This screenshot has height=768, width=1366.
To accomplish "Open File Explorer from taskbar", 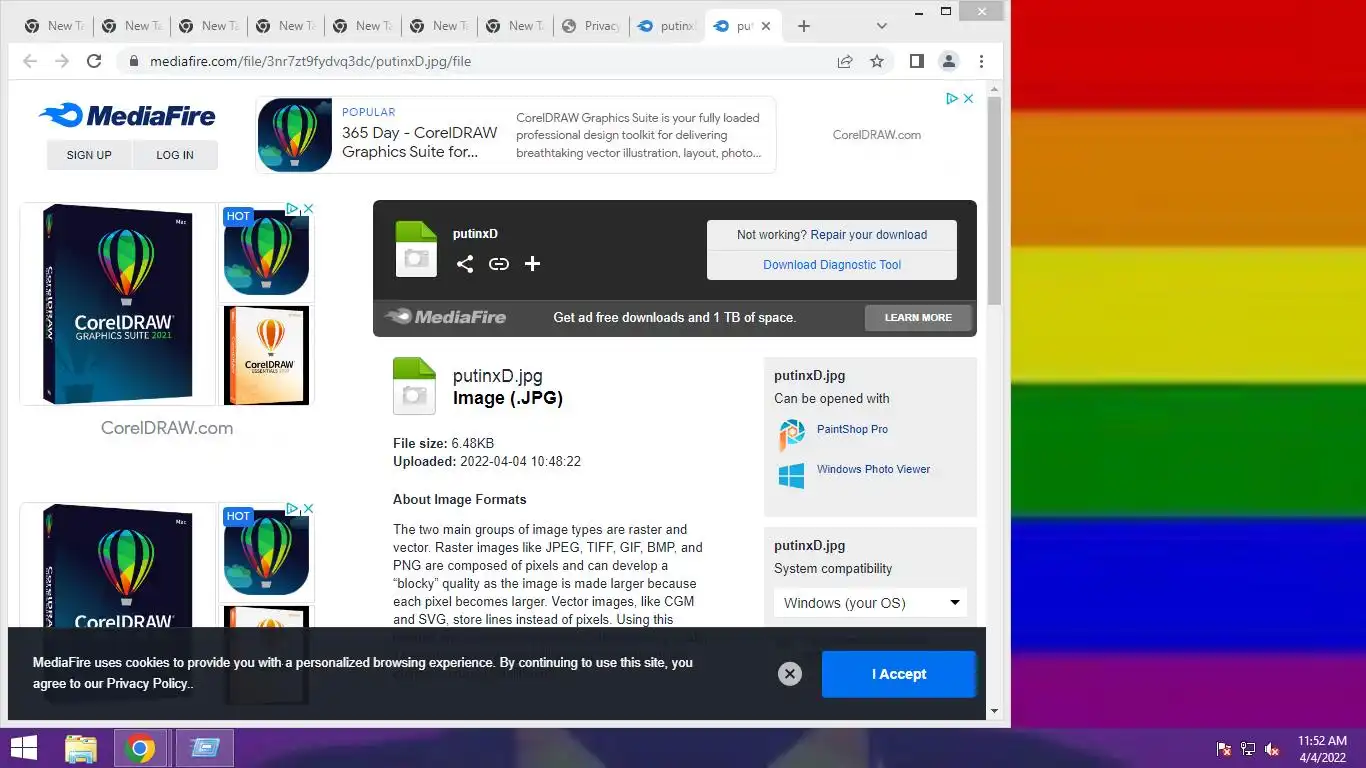I will point(81,748).
